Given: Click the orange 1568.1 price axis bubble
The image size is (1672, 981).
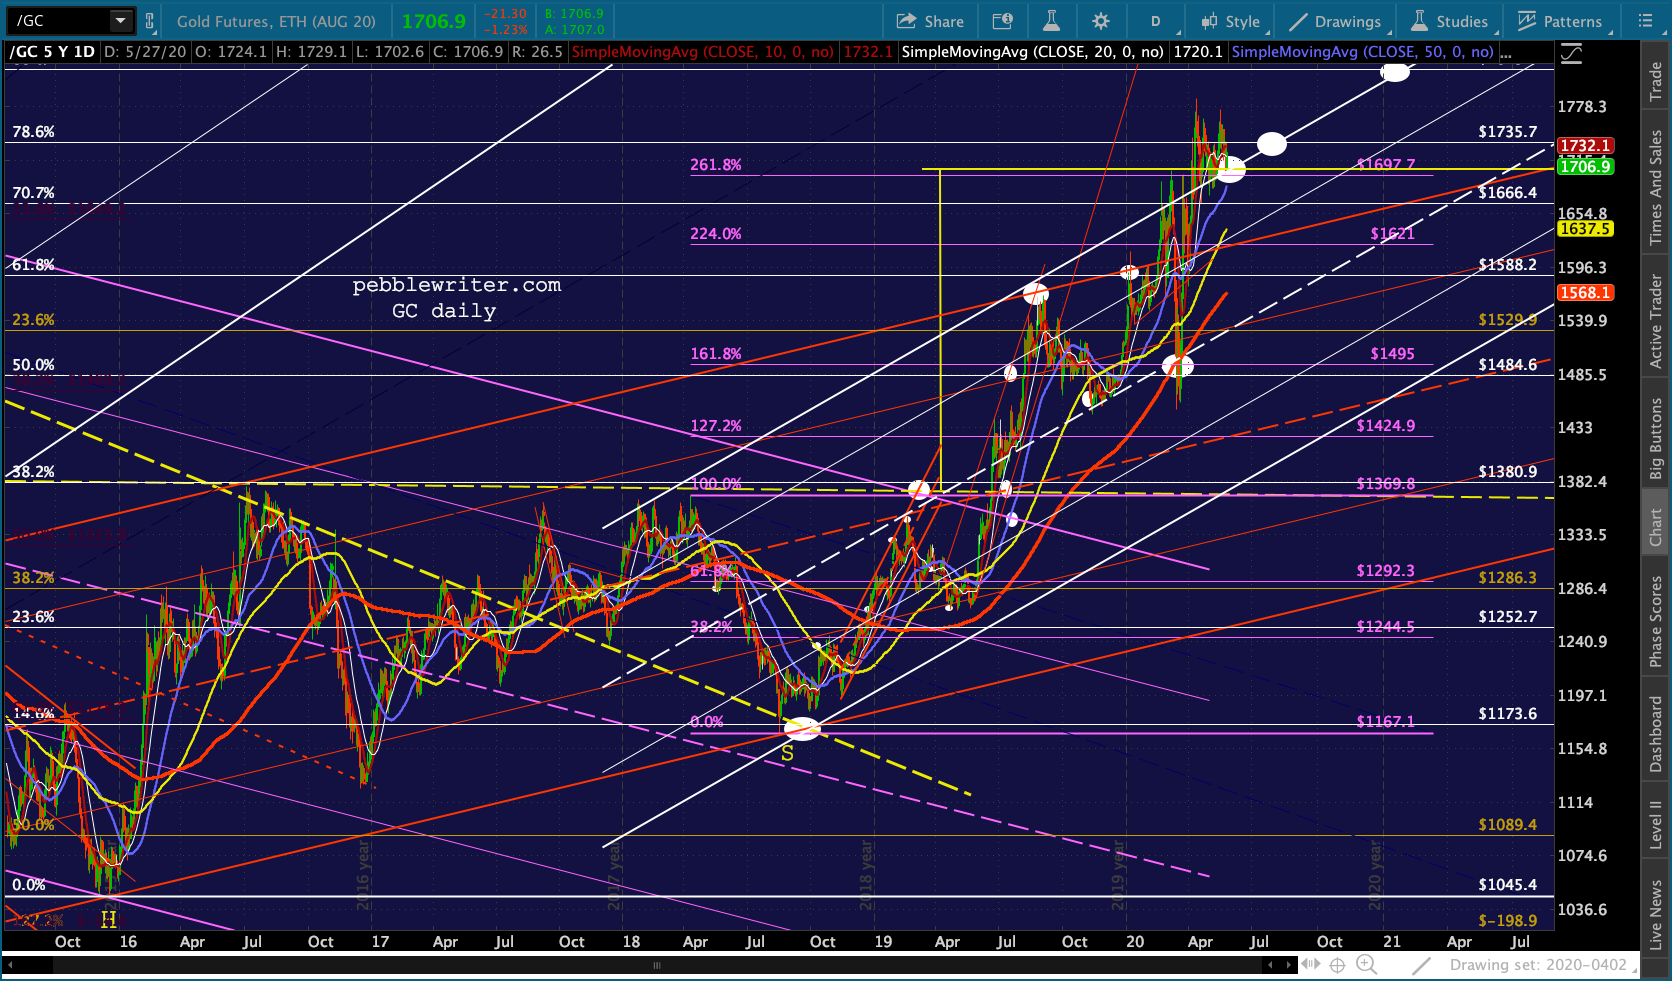Looking at the screenshot, I should (1585, 293).
